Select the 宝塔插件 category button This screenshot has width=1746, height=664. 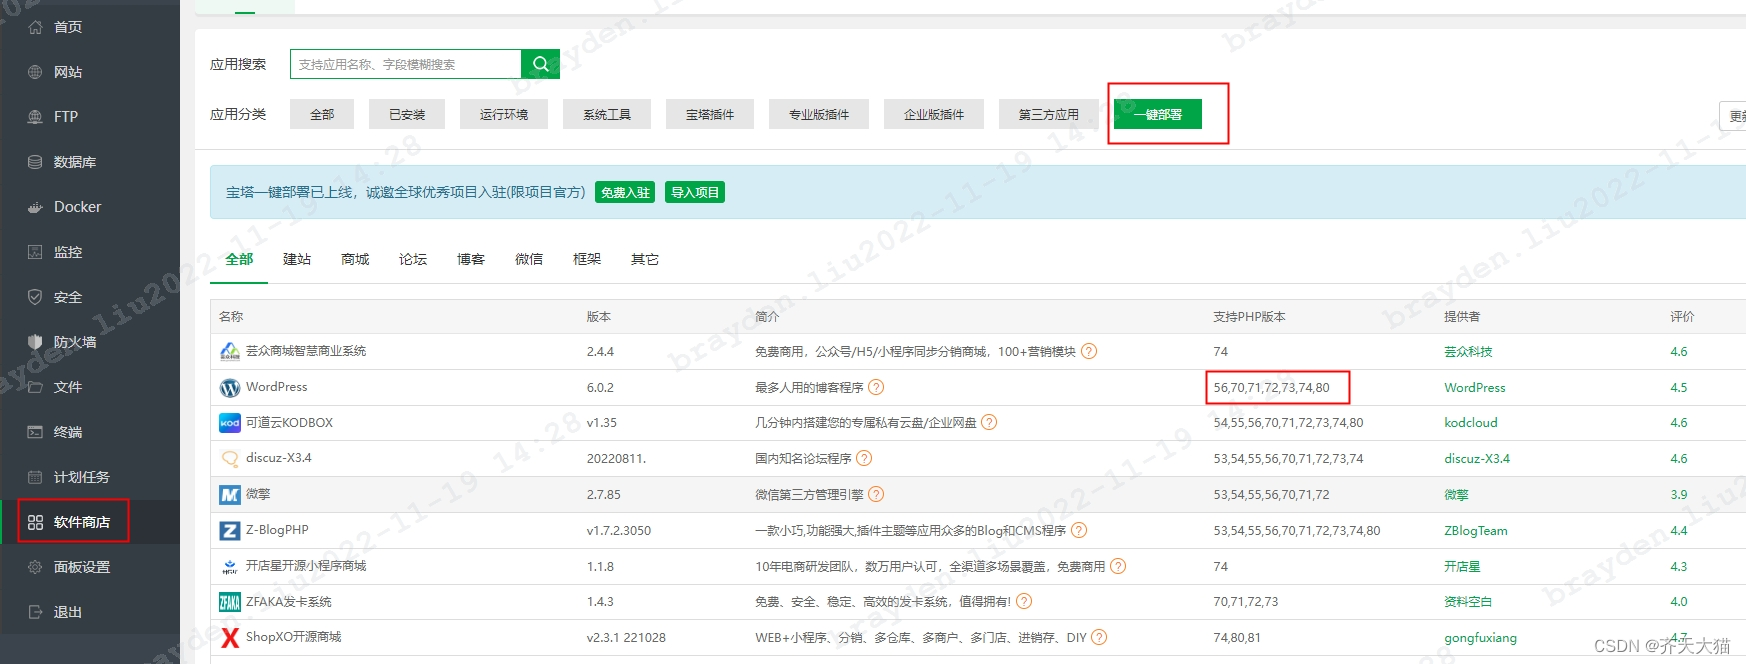pyautogui.click(x=710, y=114)
